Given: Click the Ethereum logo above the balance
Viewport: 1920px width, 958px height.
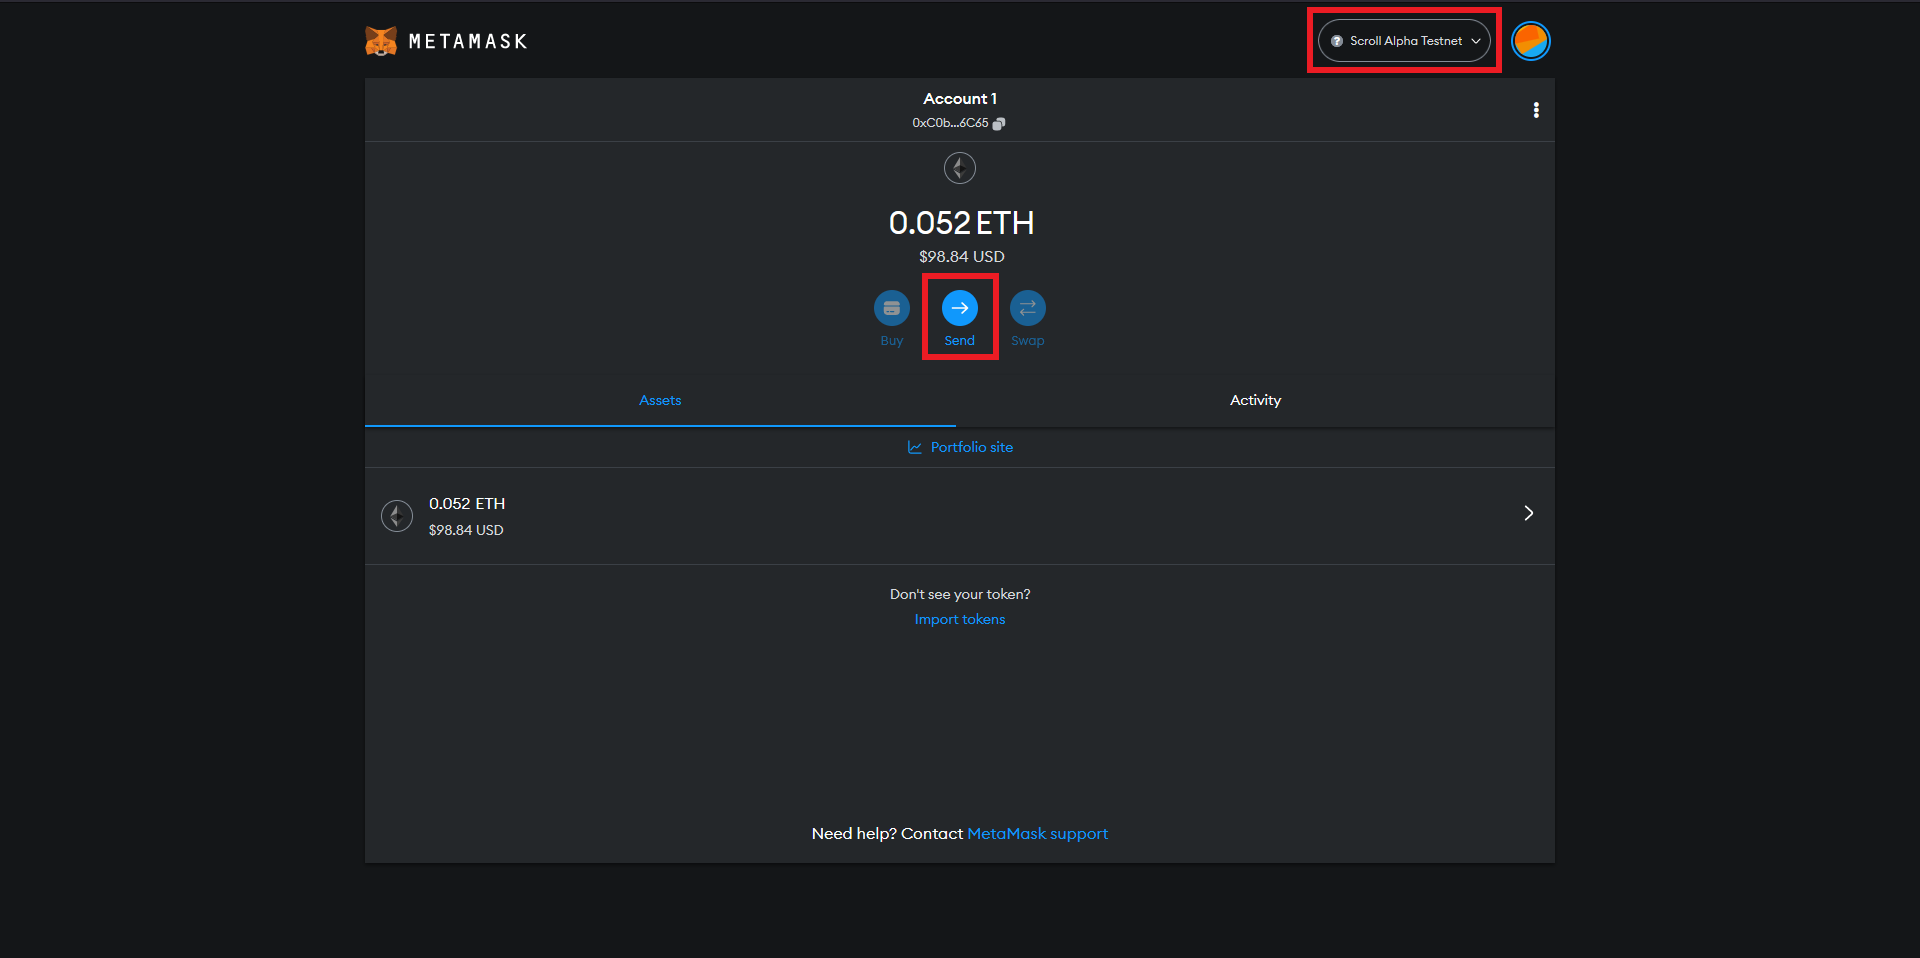Looking at the screenshot, I should (x=959, y=168).
